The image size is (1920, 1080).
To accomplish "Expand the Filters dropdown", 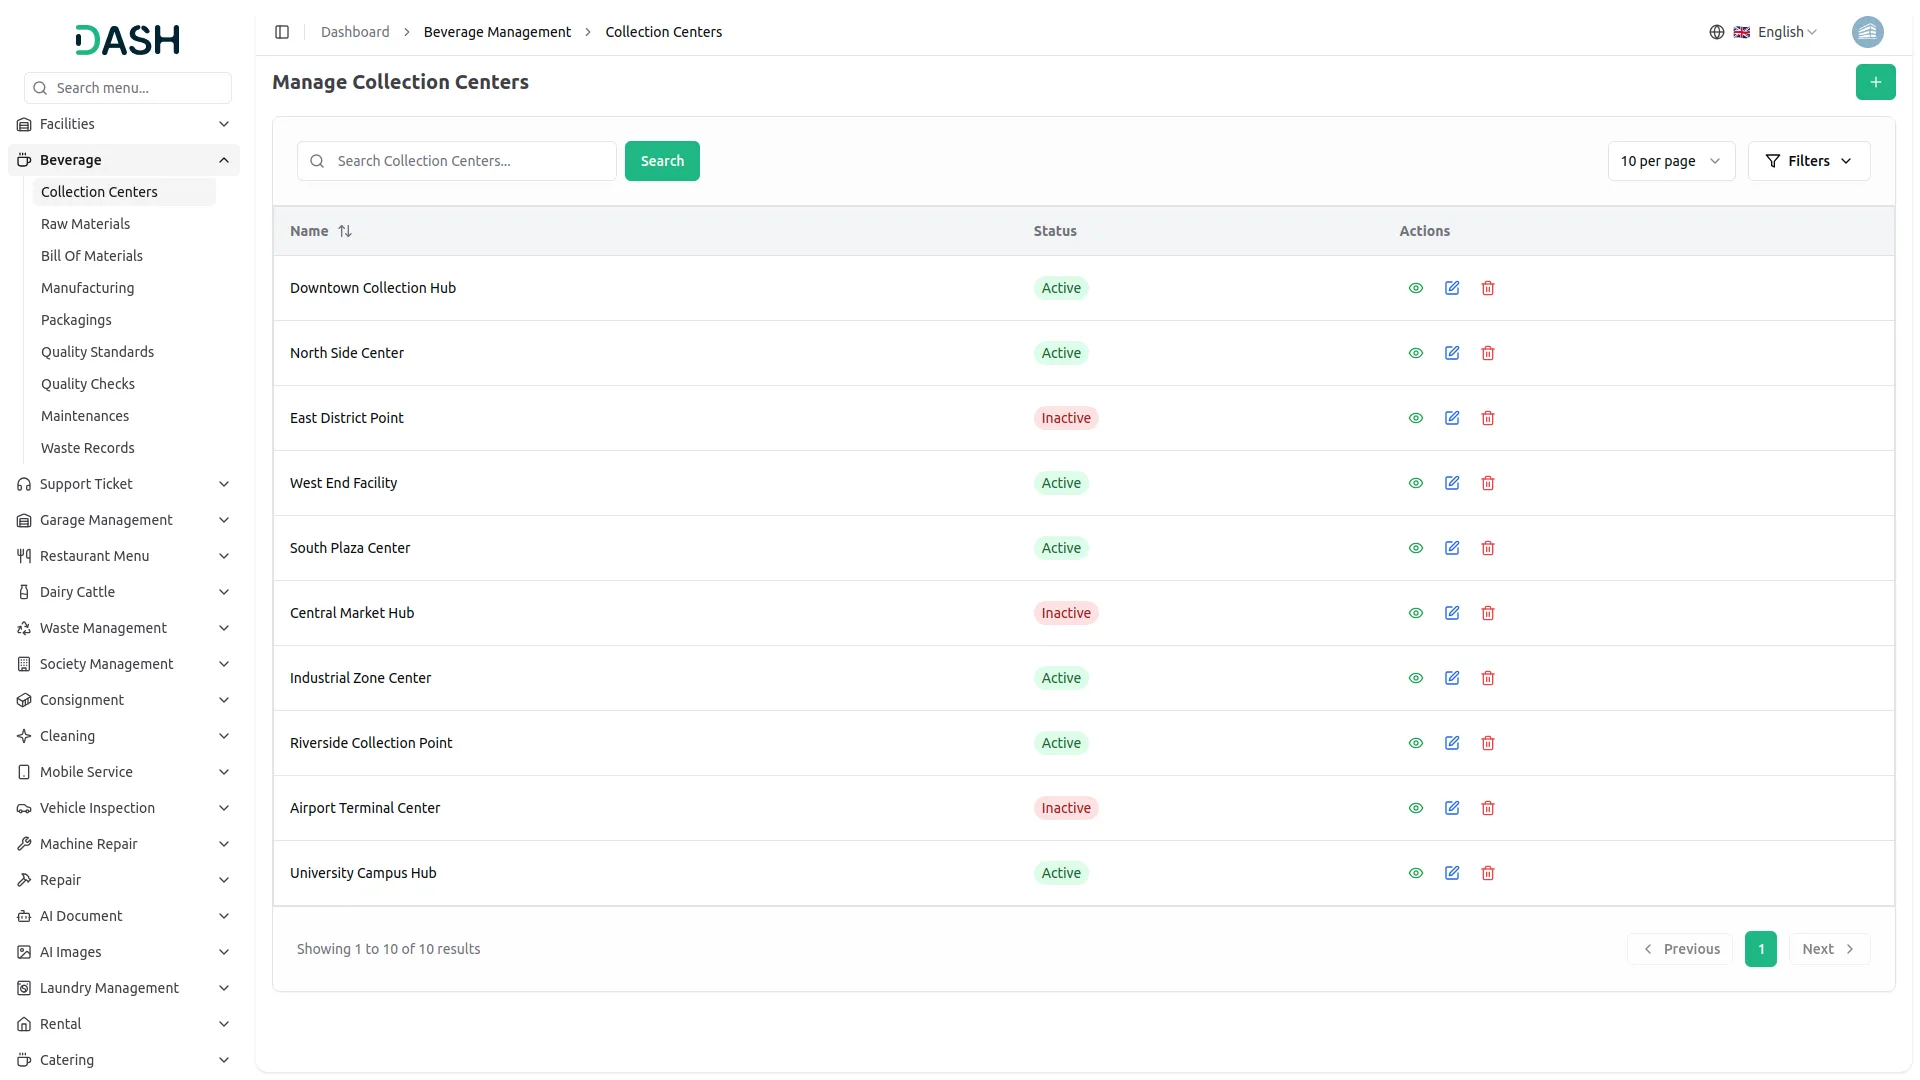I will tap(1808, 161).
